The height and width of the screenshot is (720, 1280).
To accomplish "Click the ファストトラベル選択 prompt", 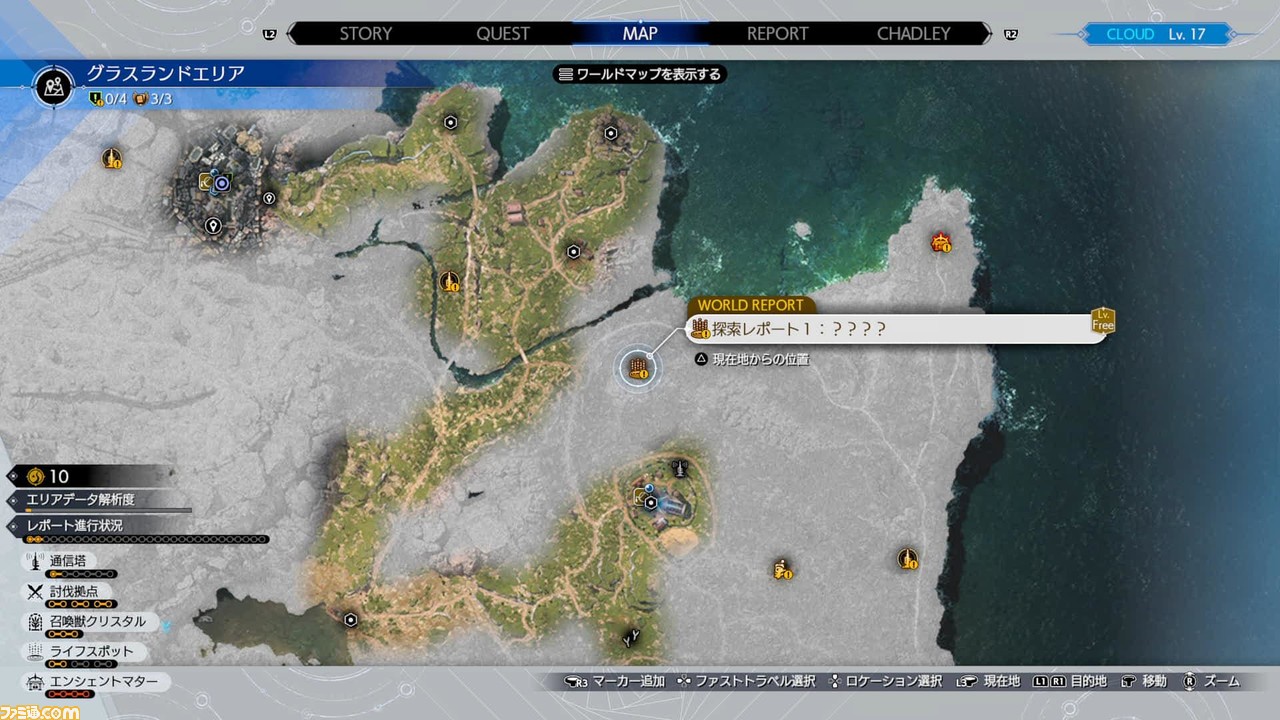I will (746, 681).
